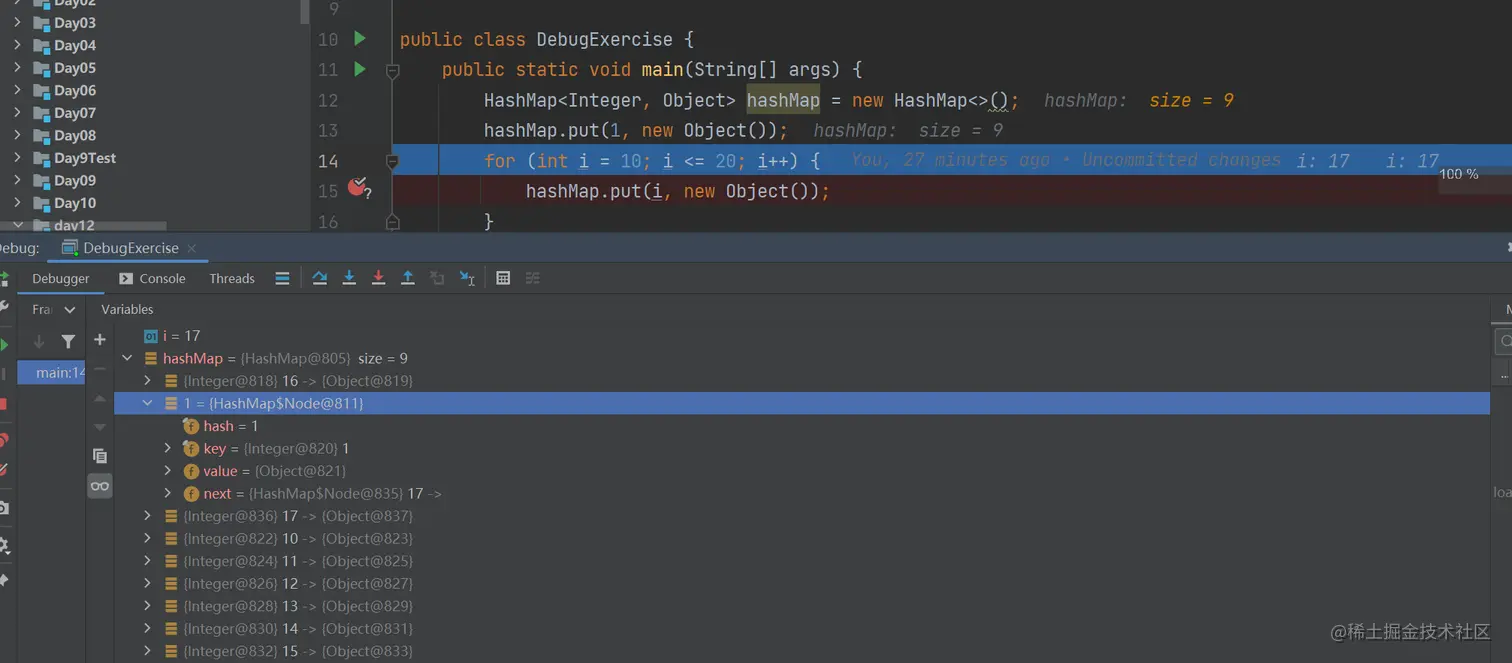The width and height of the screenshot is (1512, 663).
Task: Click the Remove Watch minus icon
Action: coord(100,369)
